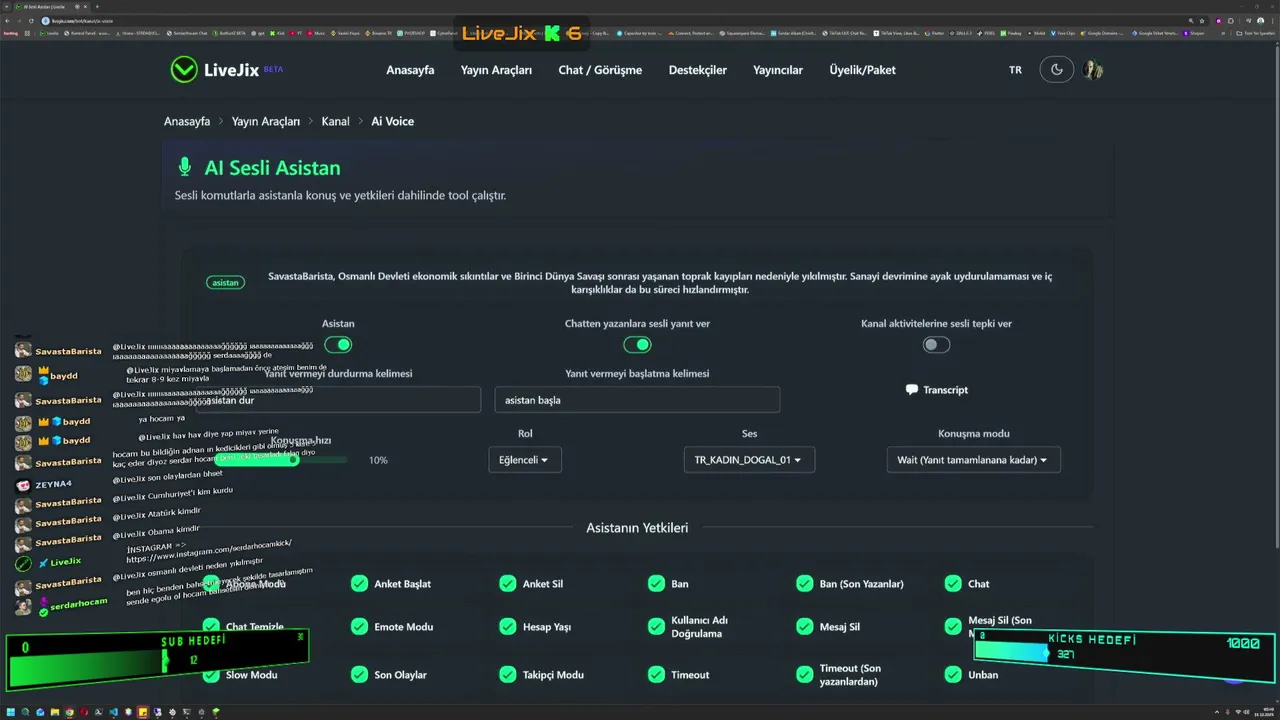Uncheck Ban (Son Yazanlar) permission

(805, 583)
